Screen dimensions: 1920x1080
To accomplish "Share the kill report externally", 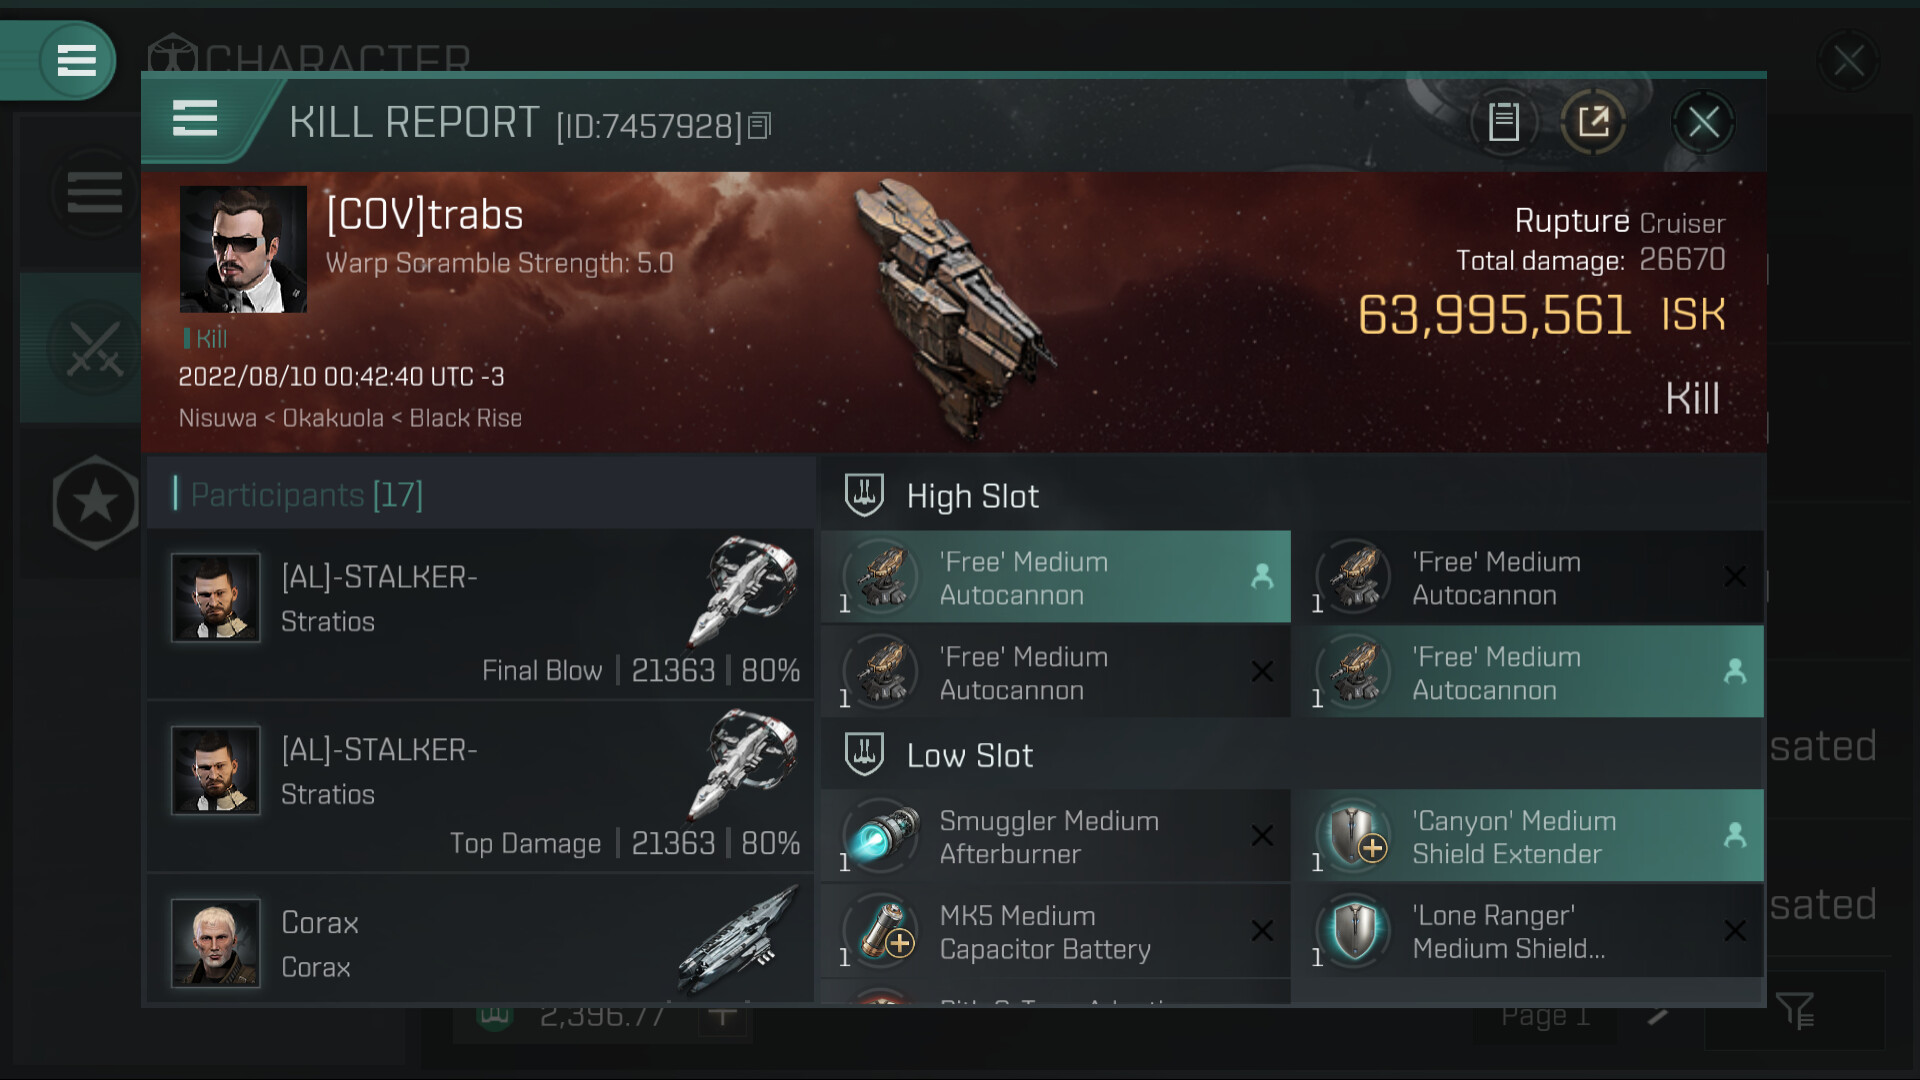I will coord(1593,123).
